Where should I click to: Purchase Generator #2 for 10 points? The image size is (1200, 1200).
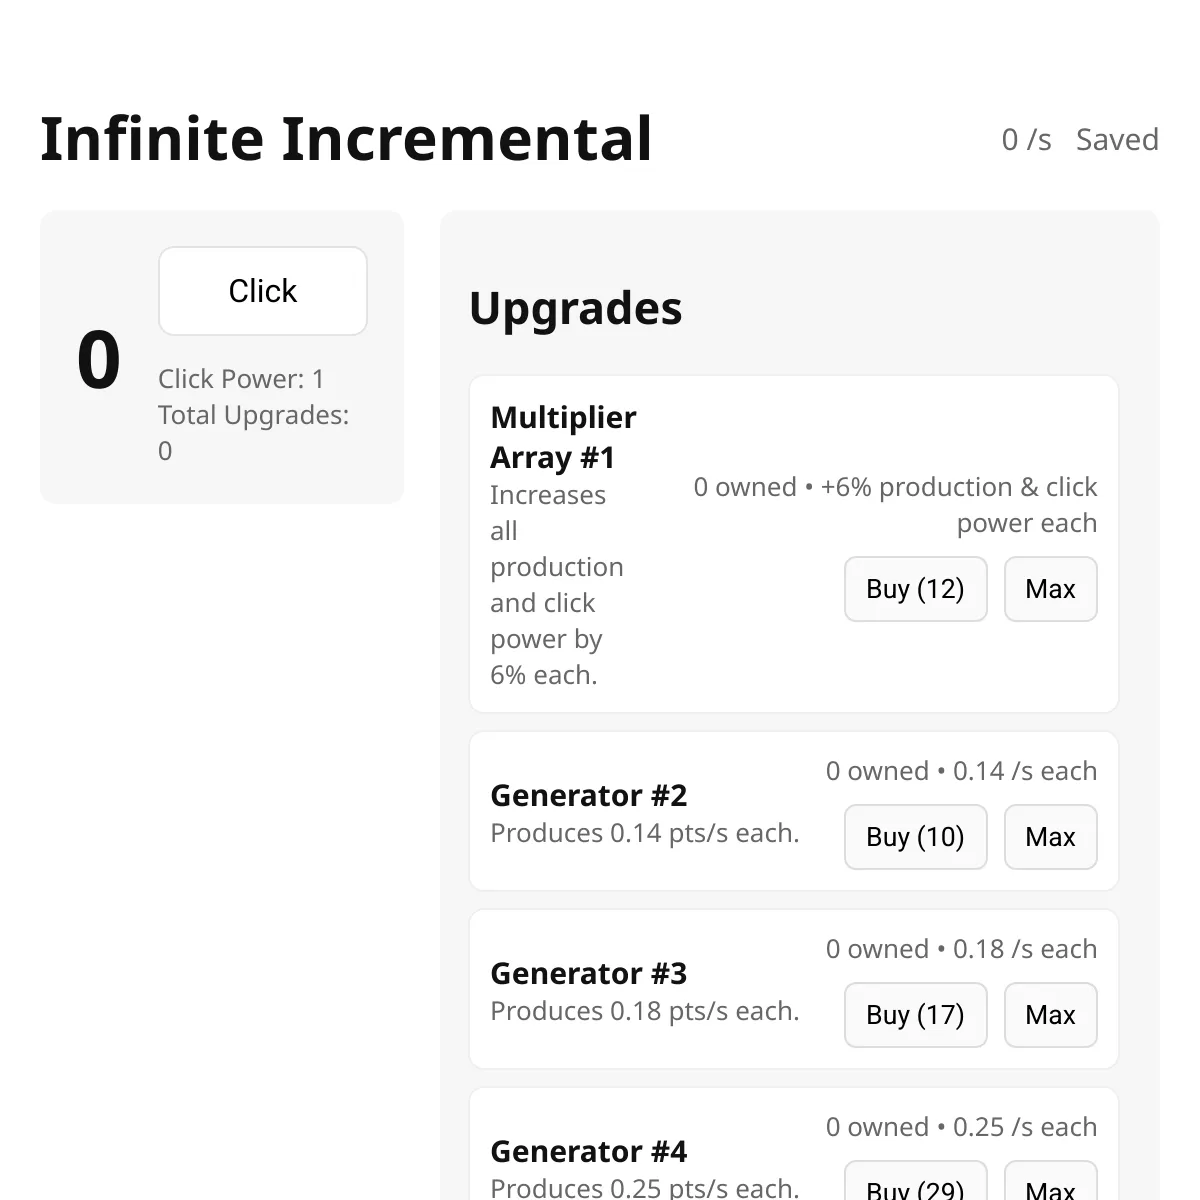pyautogui.click(x=915, y=837)
